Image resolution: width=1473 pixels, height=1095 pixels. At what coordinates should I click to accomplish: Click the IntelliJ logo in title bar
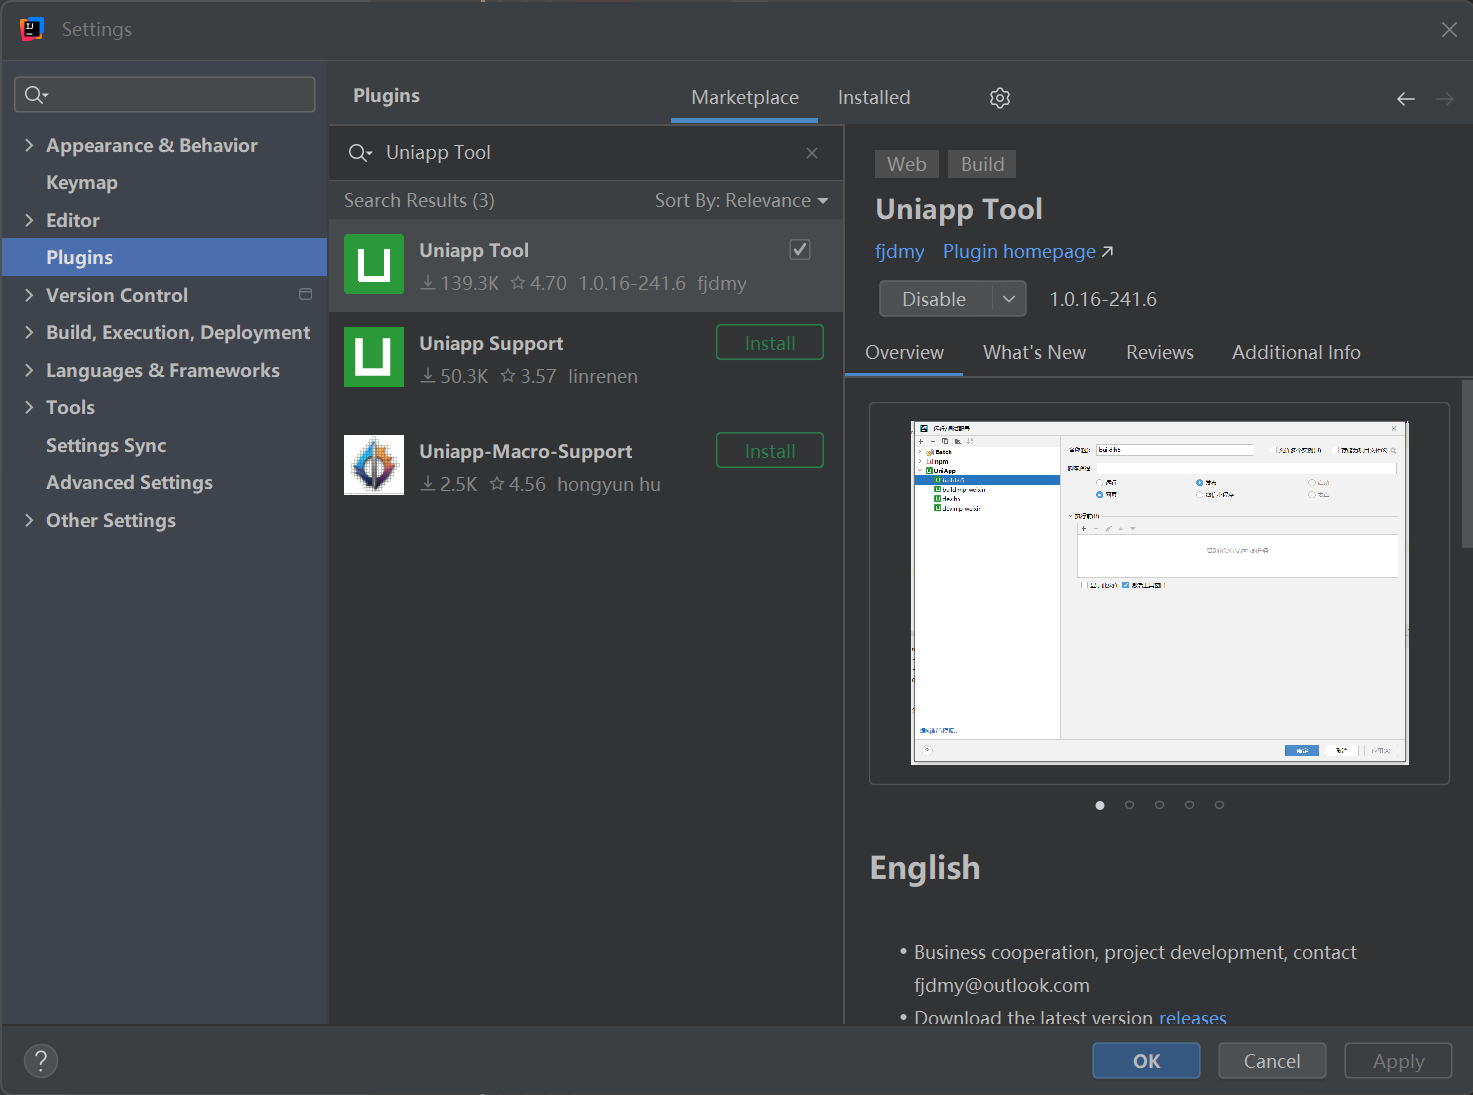[32, 29]
